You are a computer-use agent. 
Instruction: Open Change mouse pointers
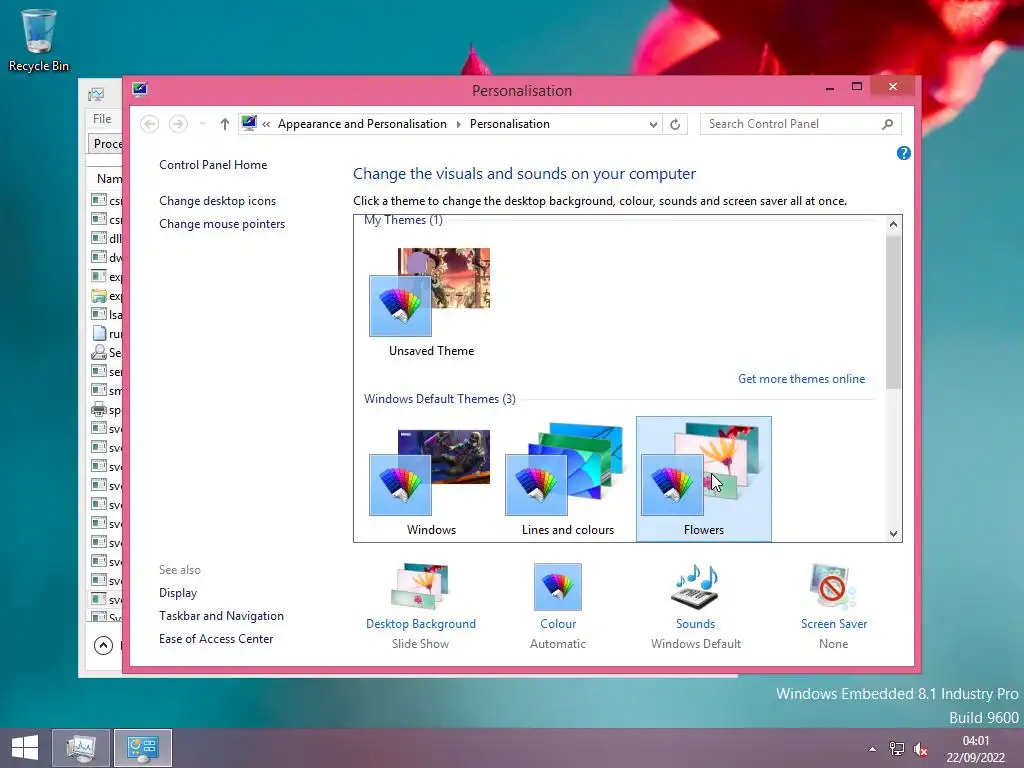click(222, 223)
